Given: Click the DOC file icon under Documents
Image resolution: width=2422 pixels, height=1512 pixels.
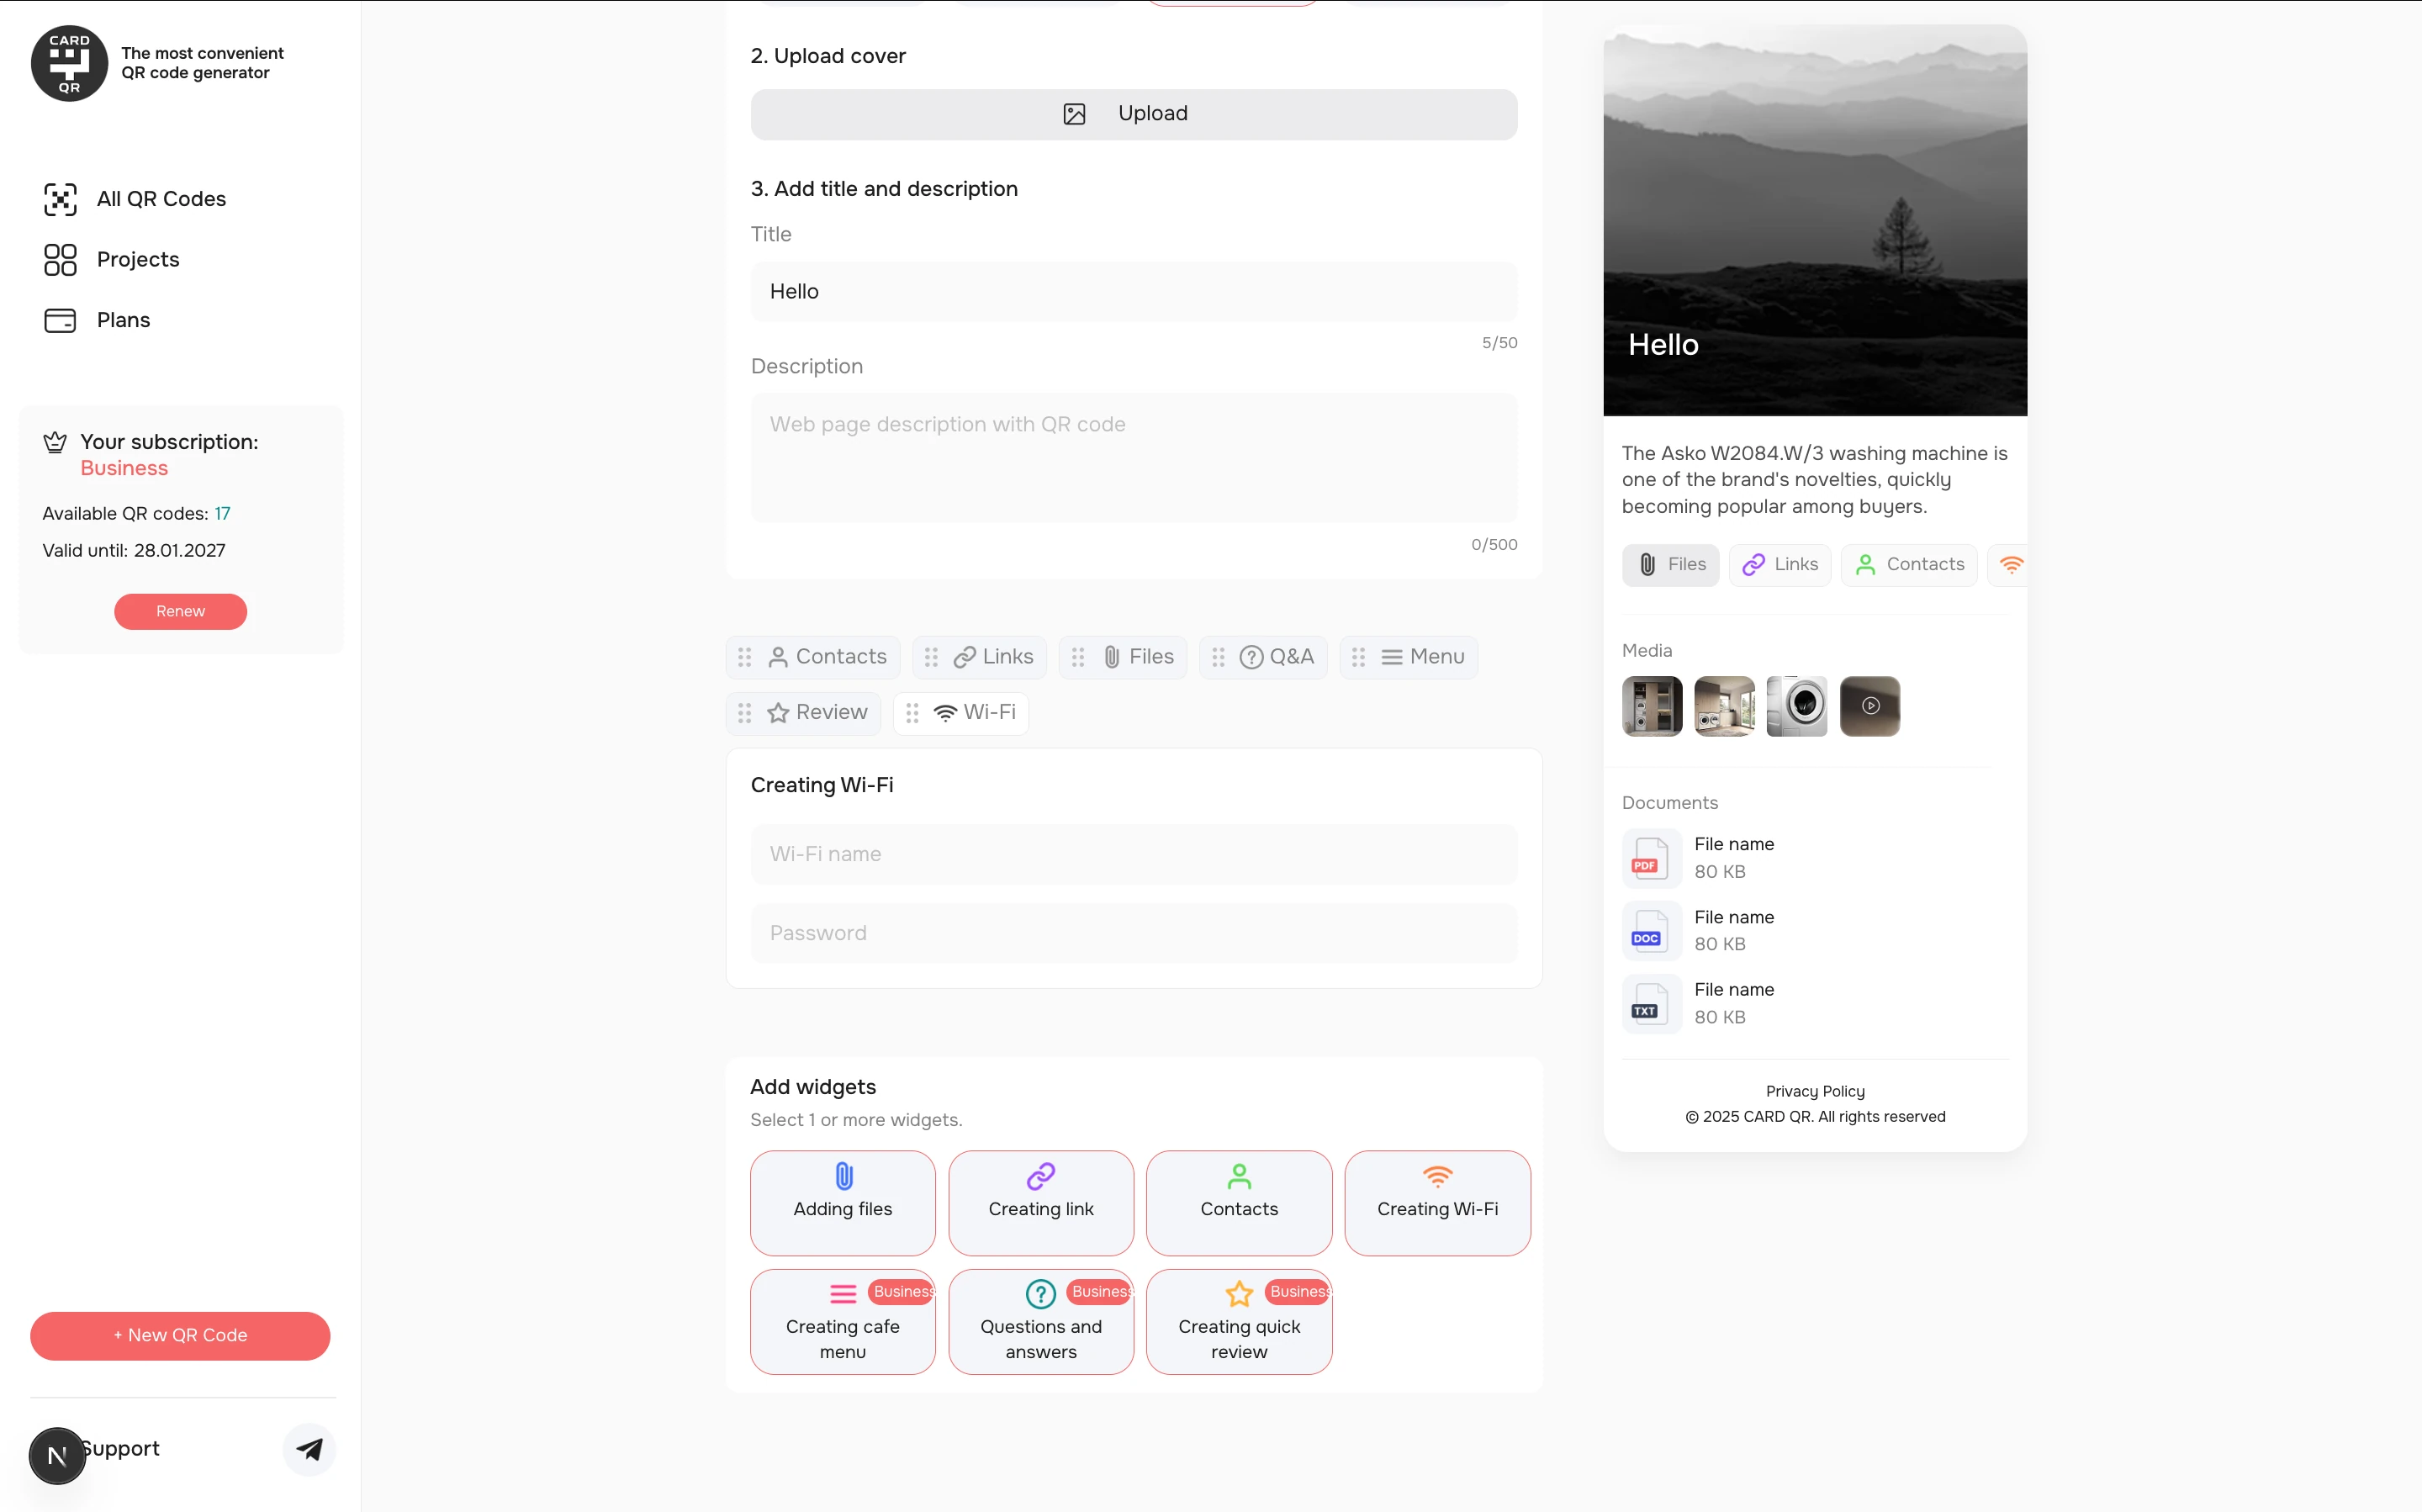Looking at the screenshot, I should point(1650,931).
